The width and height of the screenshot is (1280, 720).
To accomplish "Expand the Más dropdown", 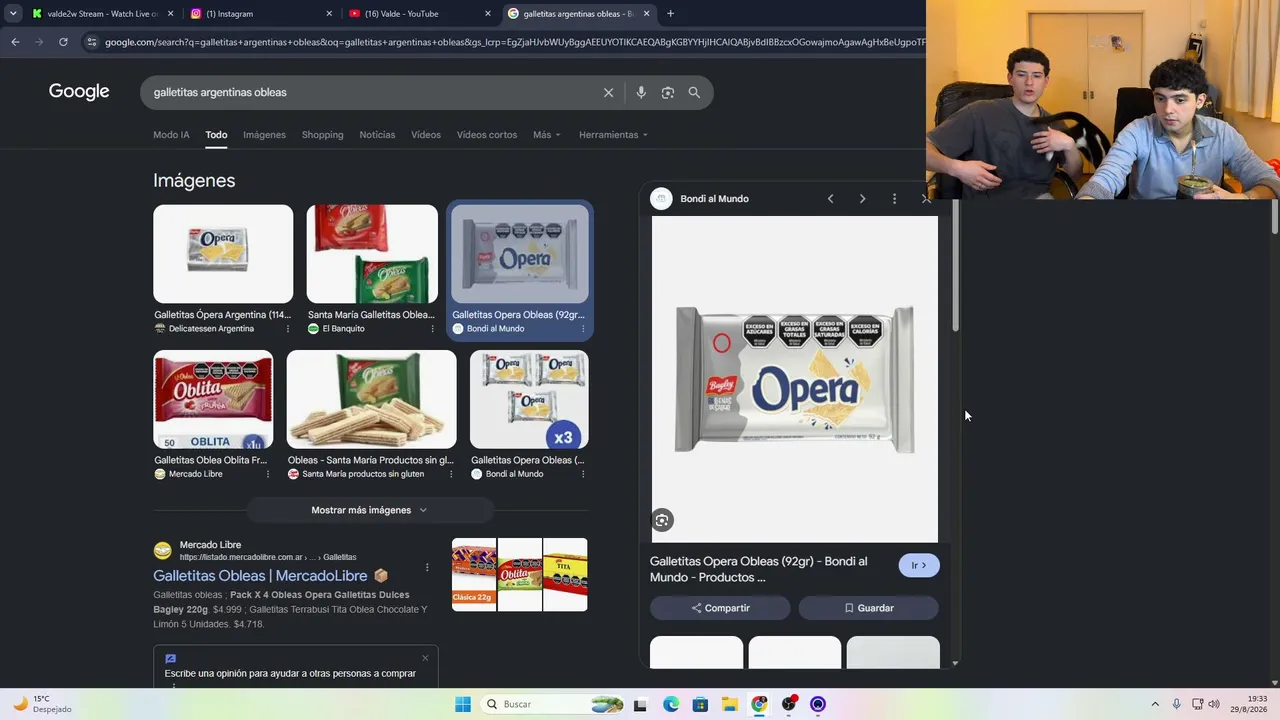I will pos(547,135).
